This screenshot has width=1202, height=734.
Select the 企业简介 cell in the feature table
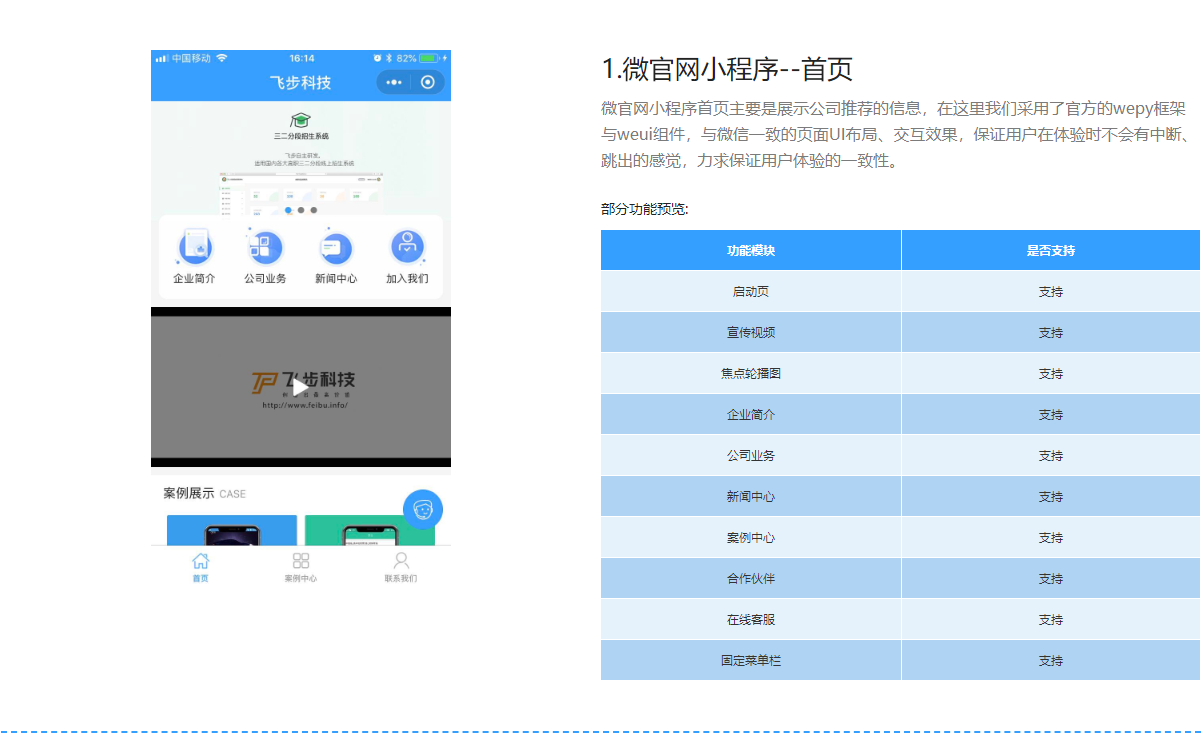point(751,415)
